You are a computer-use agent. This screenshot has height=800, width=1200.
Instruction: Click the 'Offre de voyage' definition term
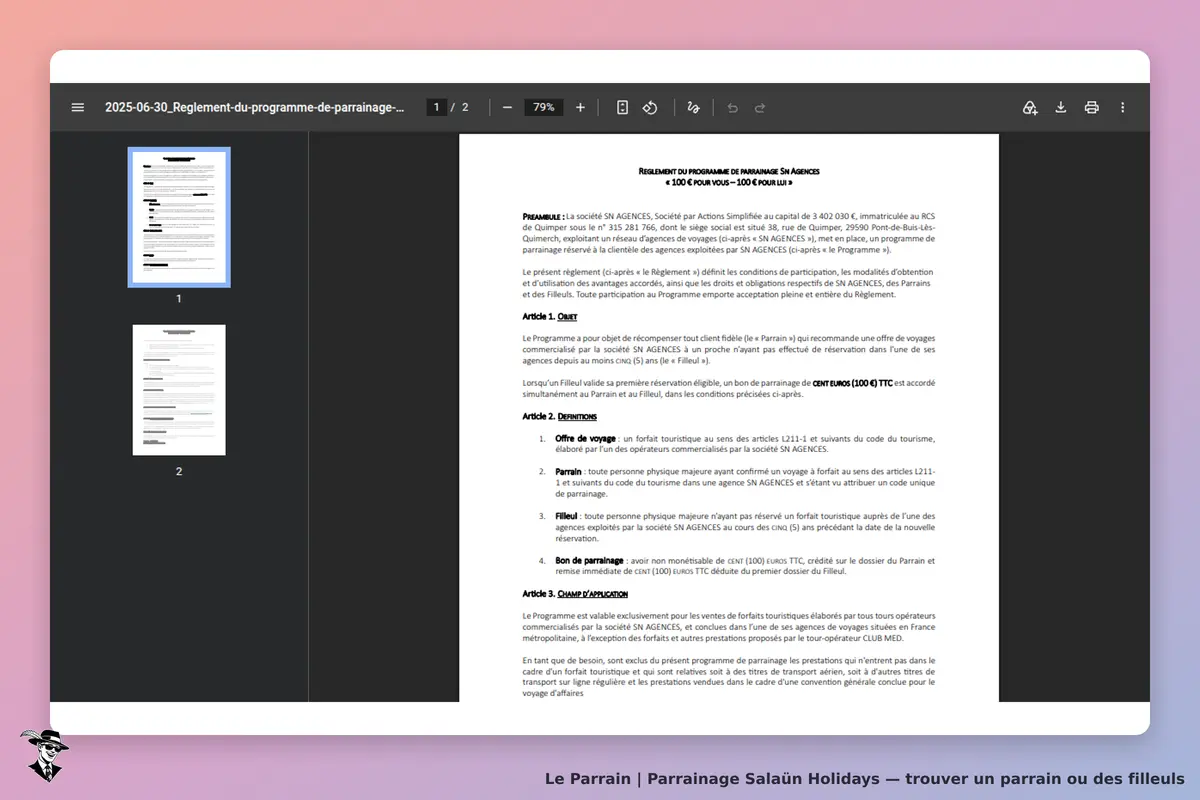[585, 439]
